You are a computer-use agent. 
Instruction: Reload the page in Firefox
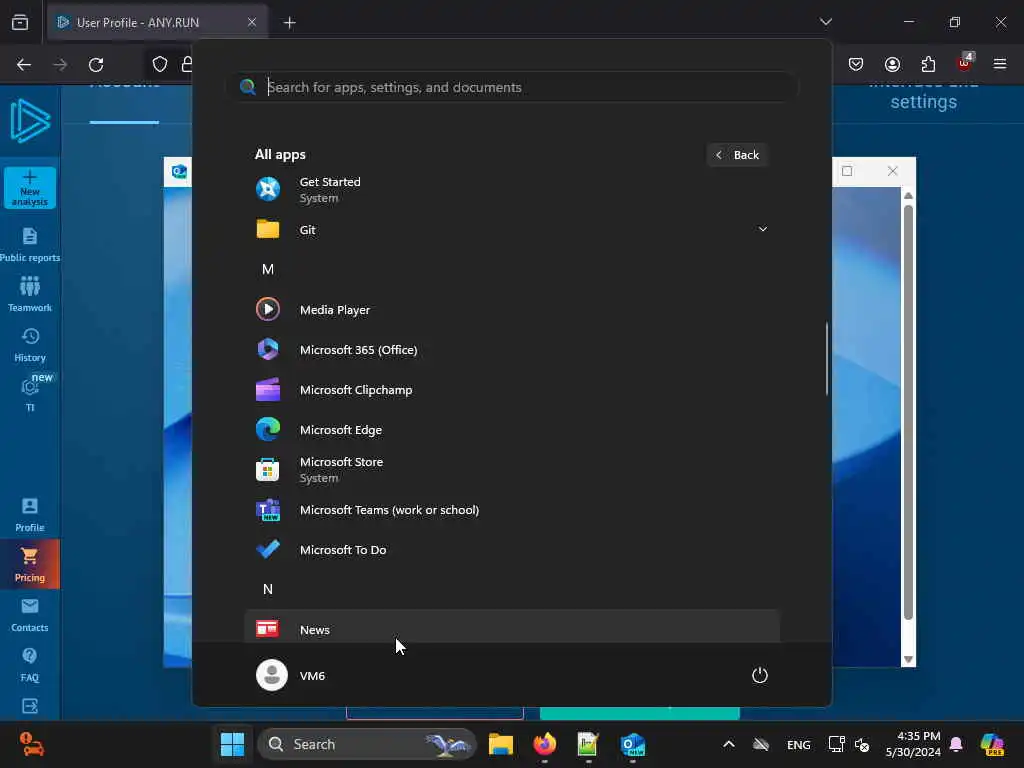(96, 65)
